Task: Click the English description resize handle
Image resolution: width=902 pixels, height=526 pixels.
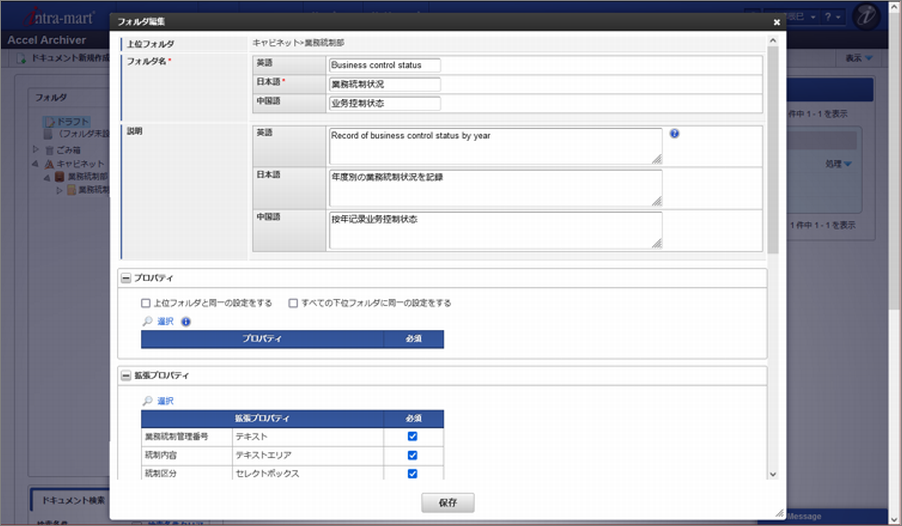Action: [x=657, y=159]
